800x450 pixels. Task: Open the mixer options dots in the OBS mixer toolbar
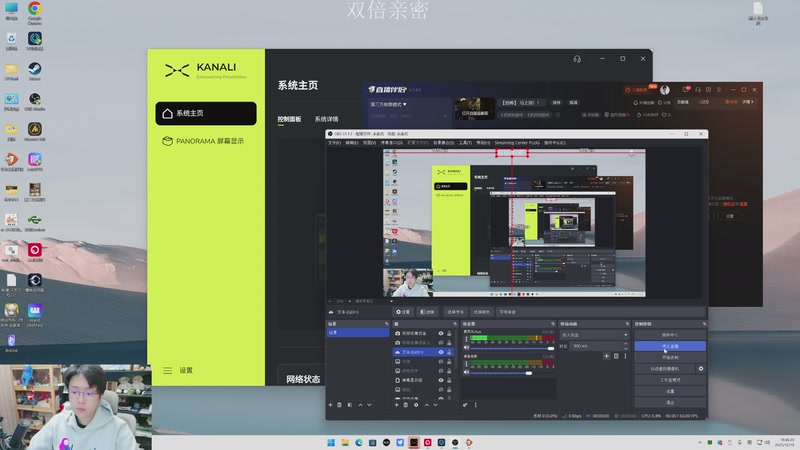(476, 405)
